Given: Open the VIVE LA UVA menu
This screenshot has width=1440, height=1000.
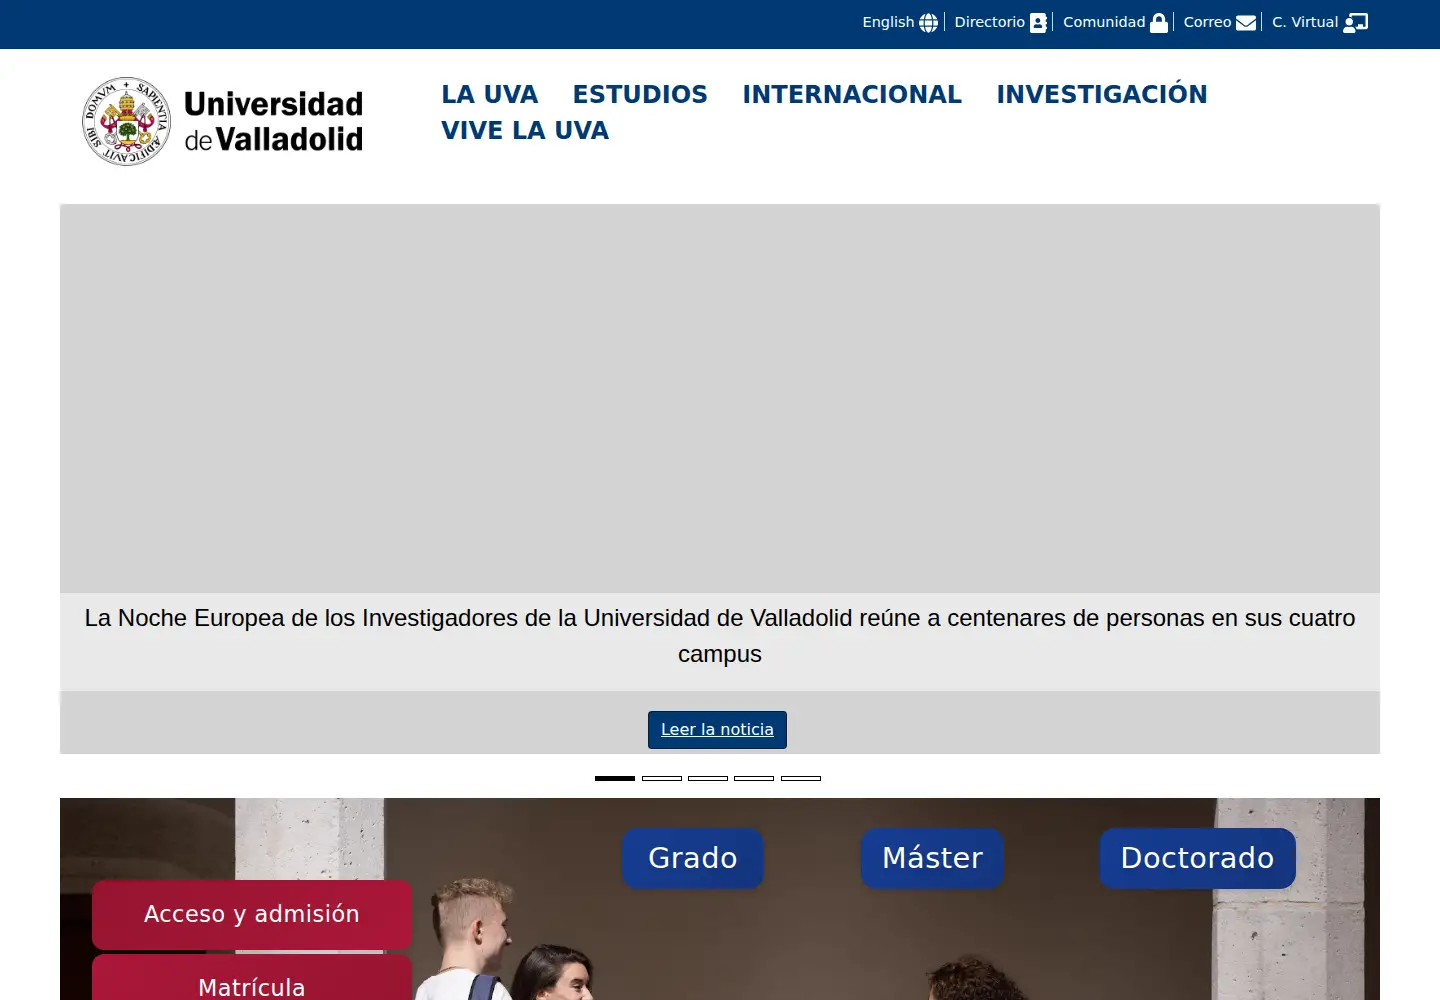Looking at the screenshot, I should click(525, 130).
